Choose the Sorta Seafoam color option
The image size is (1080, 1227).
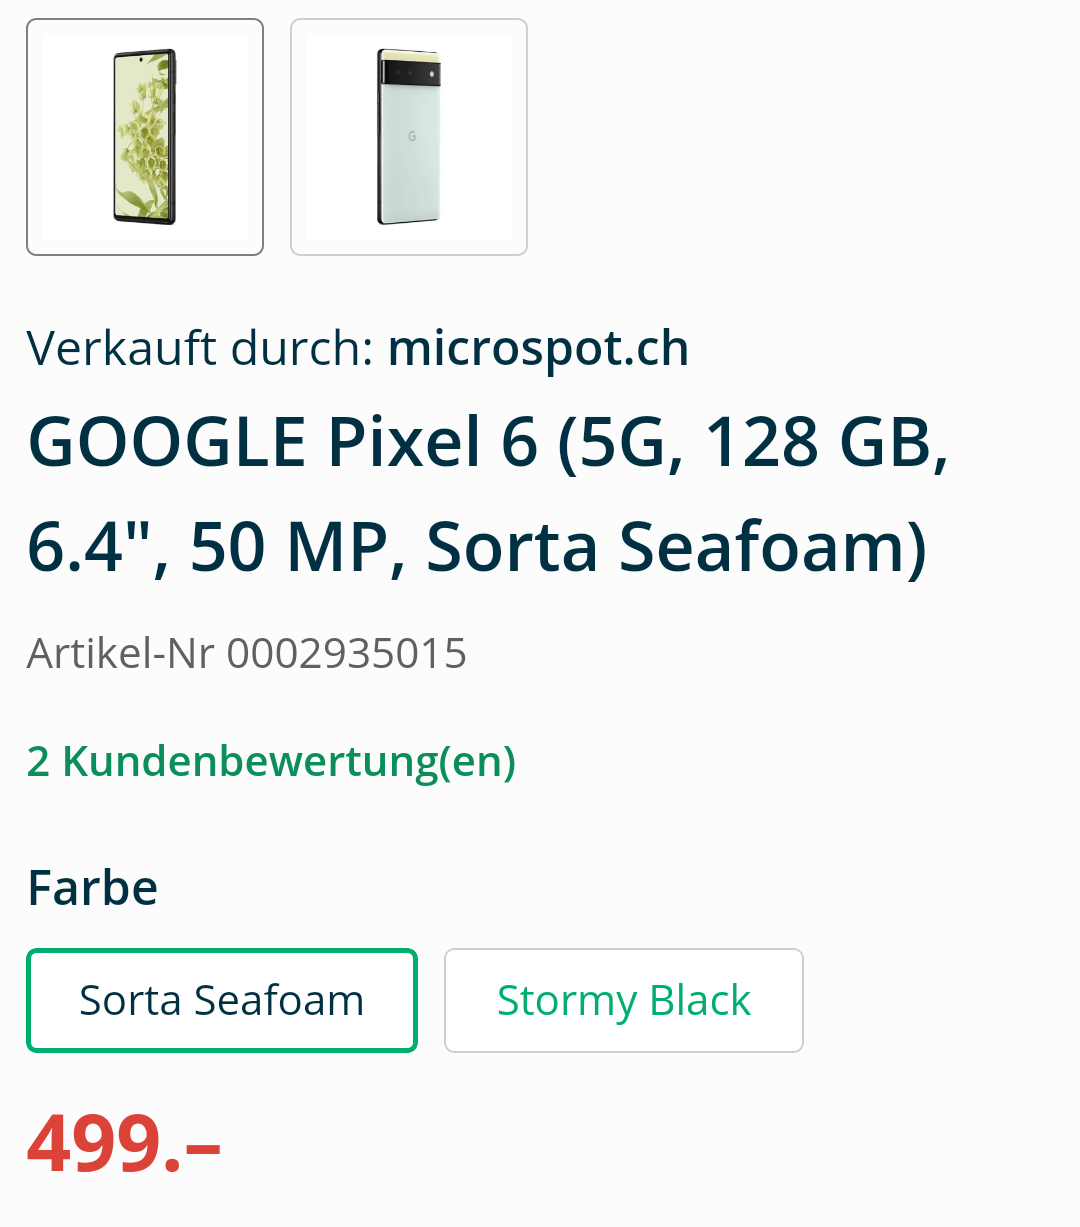(x=222, y=1000)
